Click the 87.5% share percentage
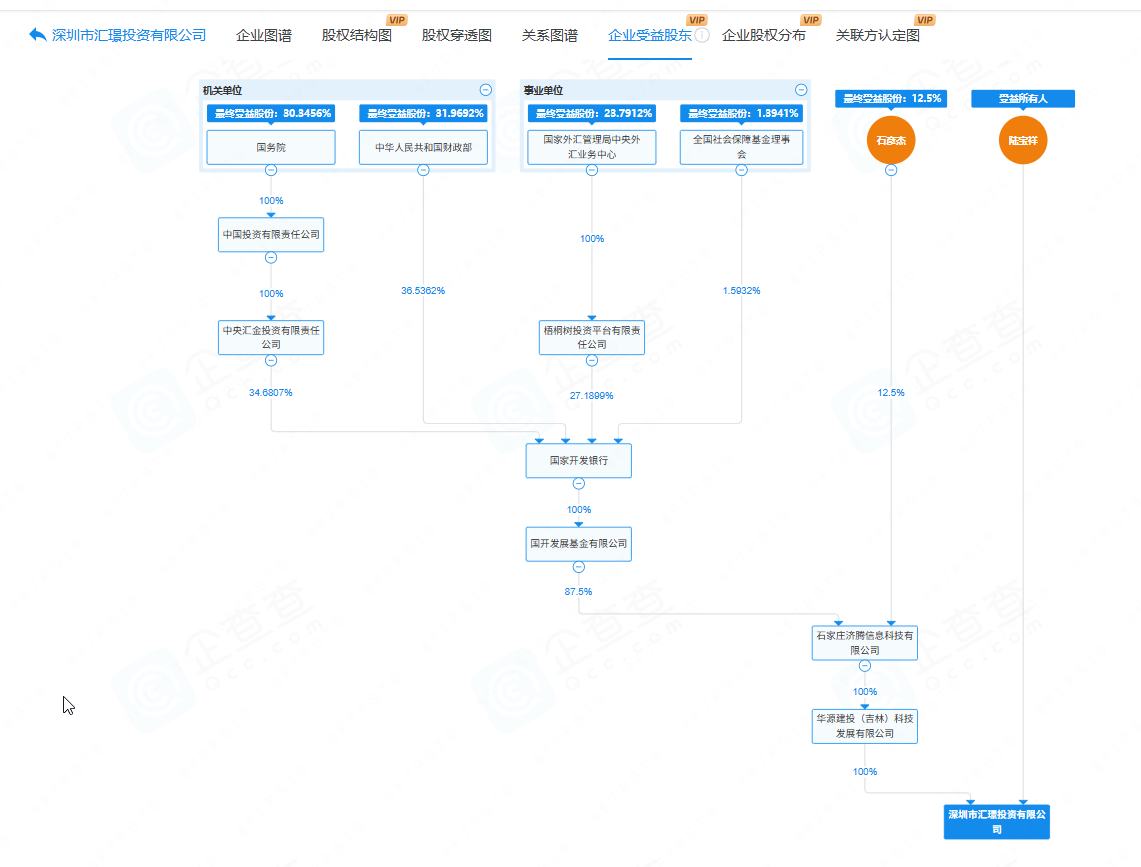 579,591
